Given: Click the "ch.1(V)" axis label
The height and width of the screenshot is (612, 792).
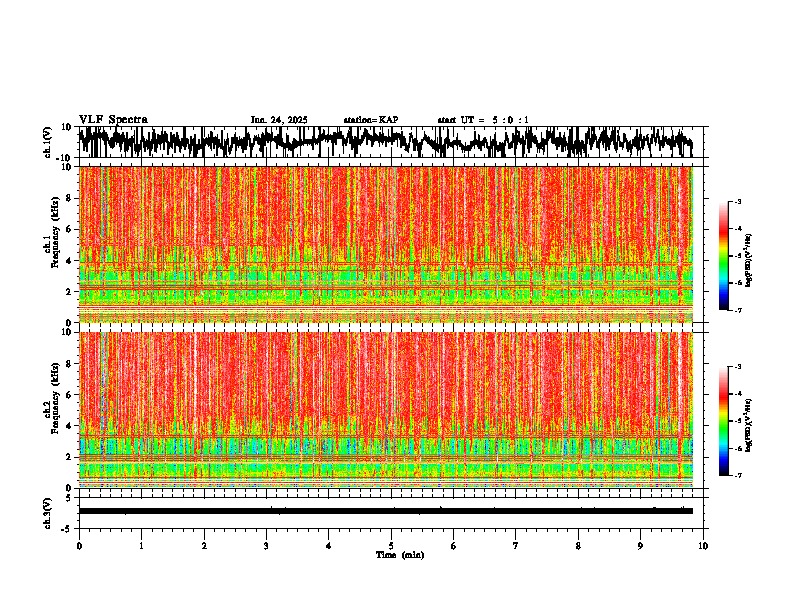Looking at the screenshot, I should click(x=49, y=142).
